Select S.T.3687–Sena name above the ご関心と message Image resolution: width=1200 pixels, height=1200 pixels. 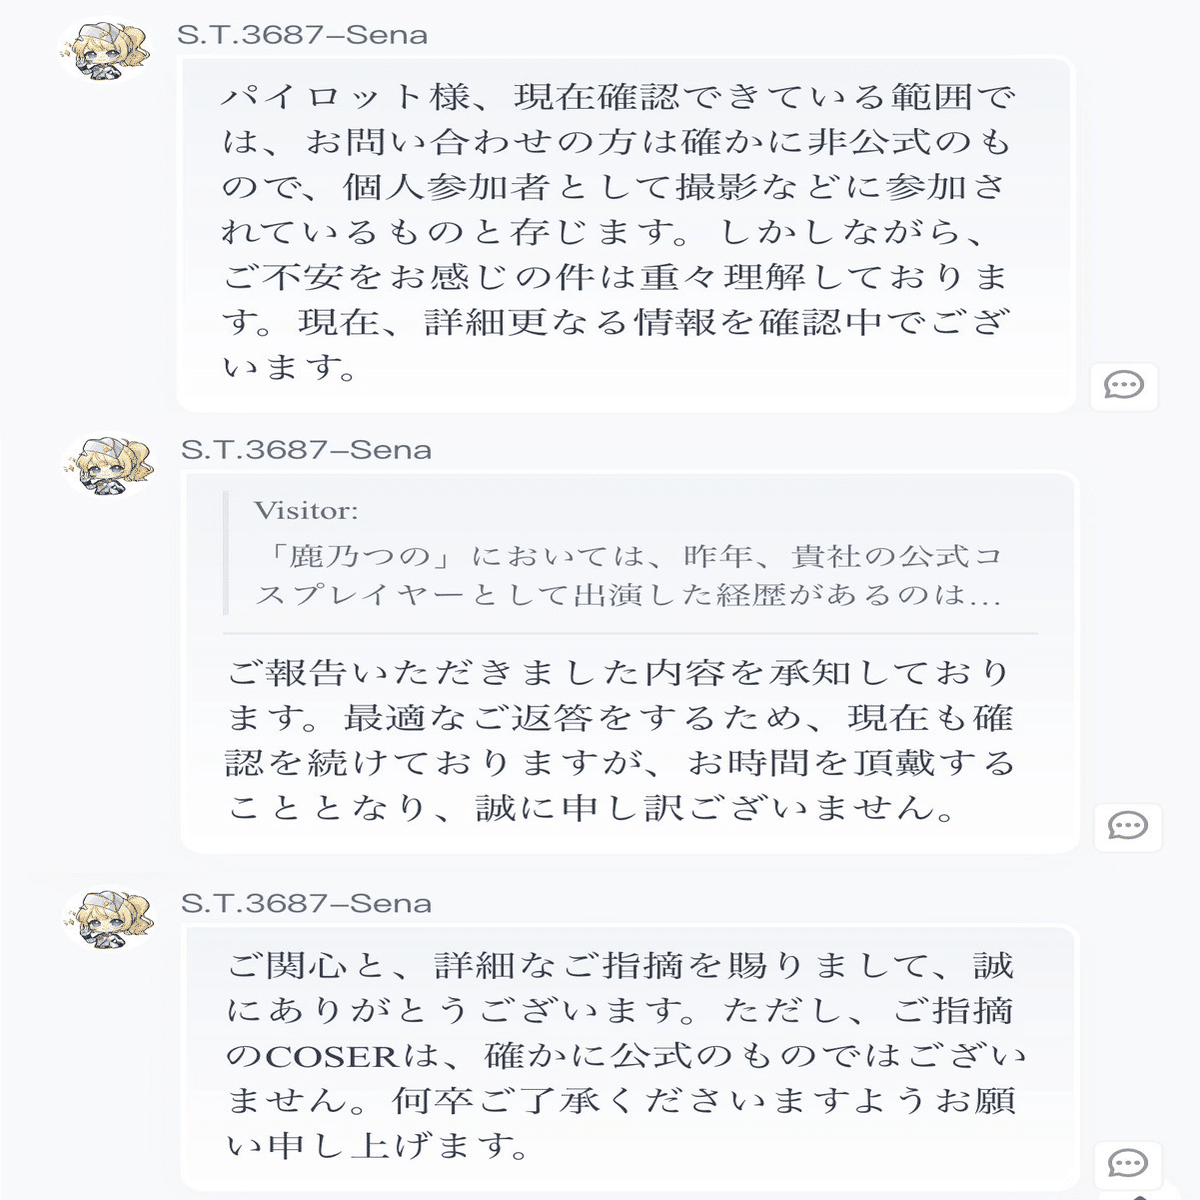coord(306,904)
